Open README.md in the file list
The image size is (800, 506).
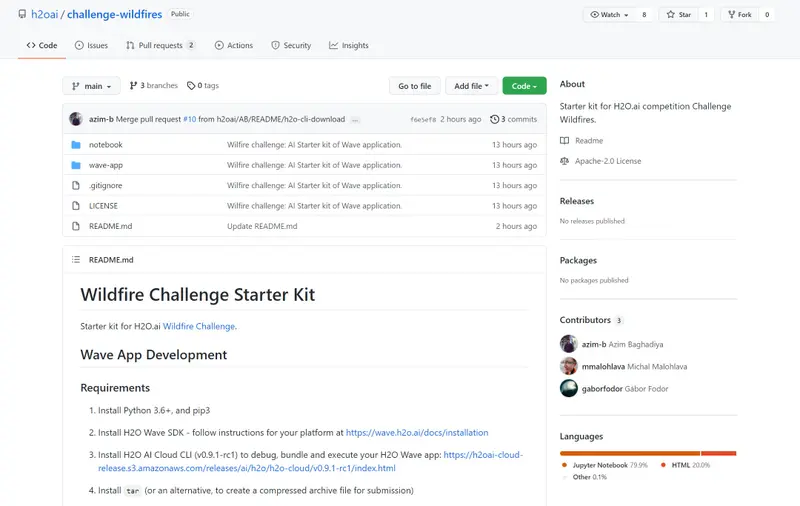(x=110, y=226)
